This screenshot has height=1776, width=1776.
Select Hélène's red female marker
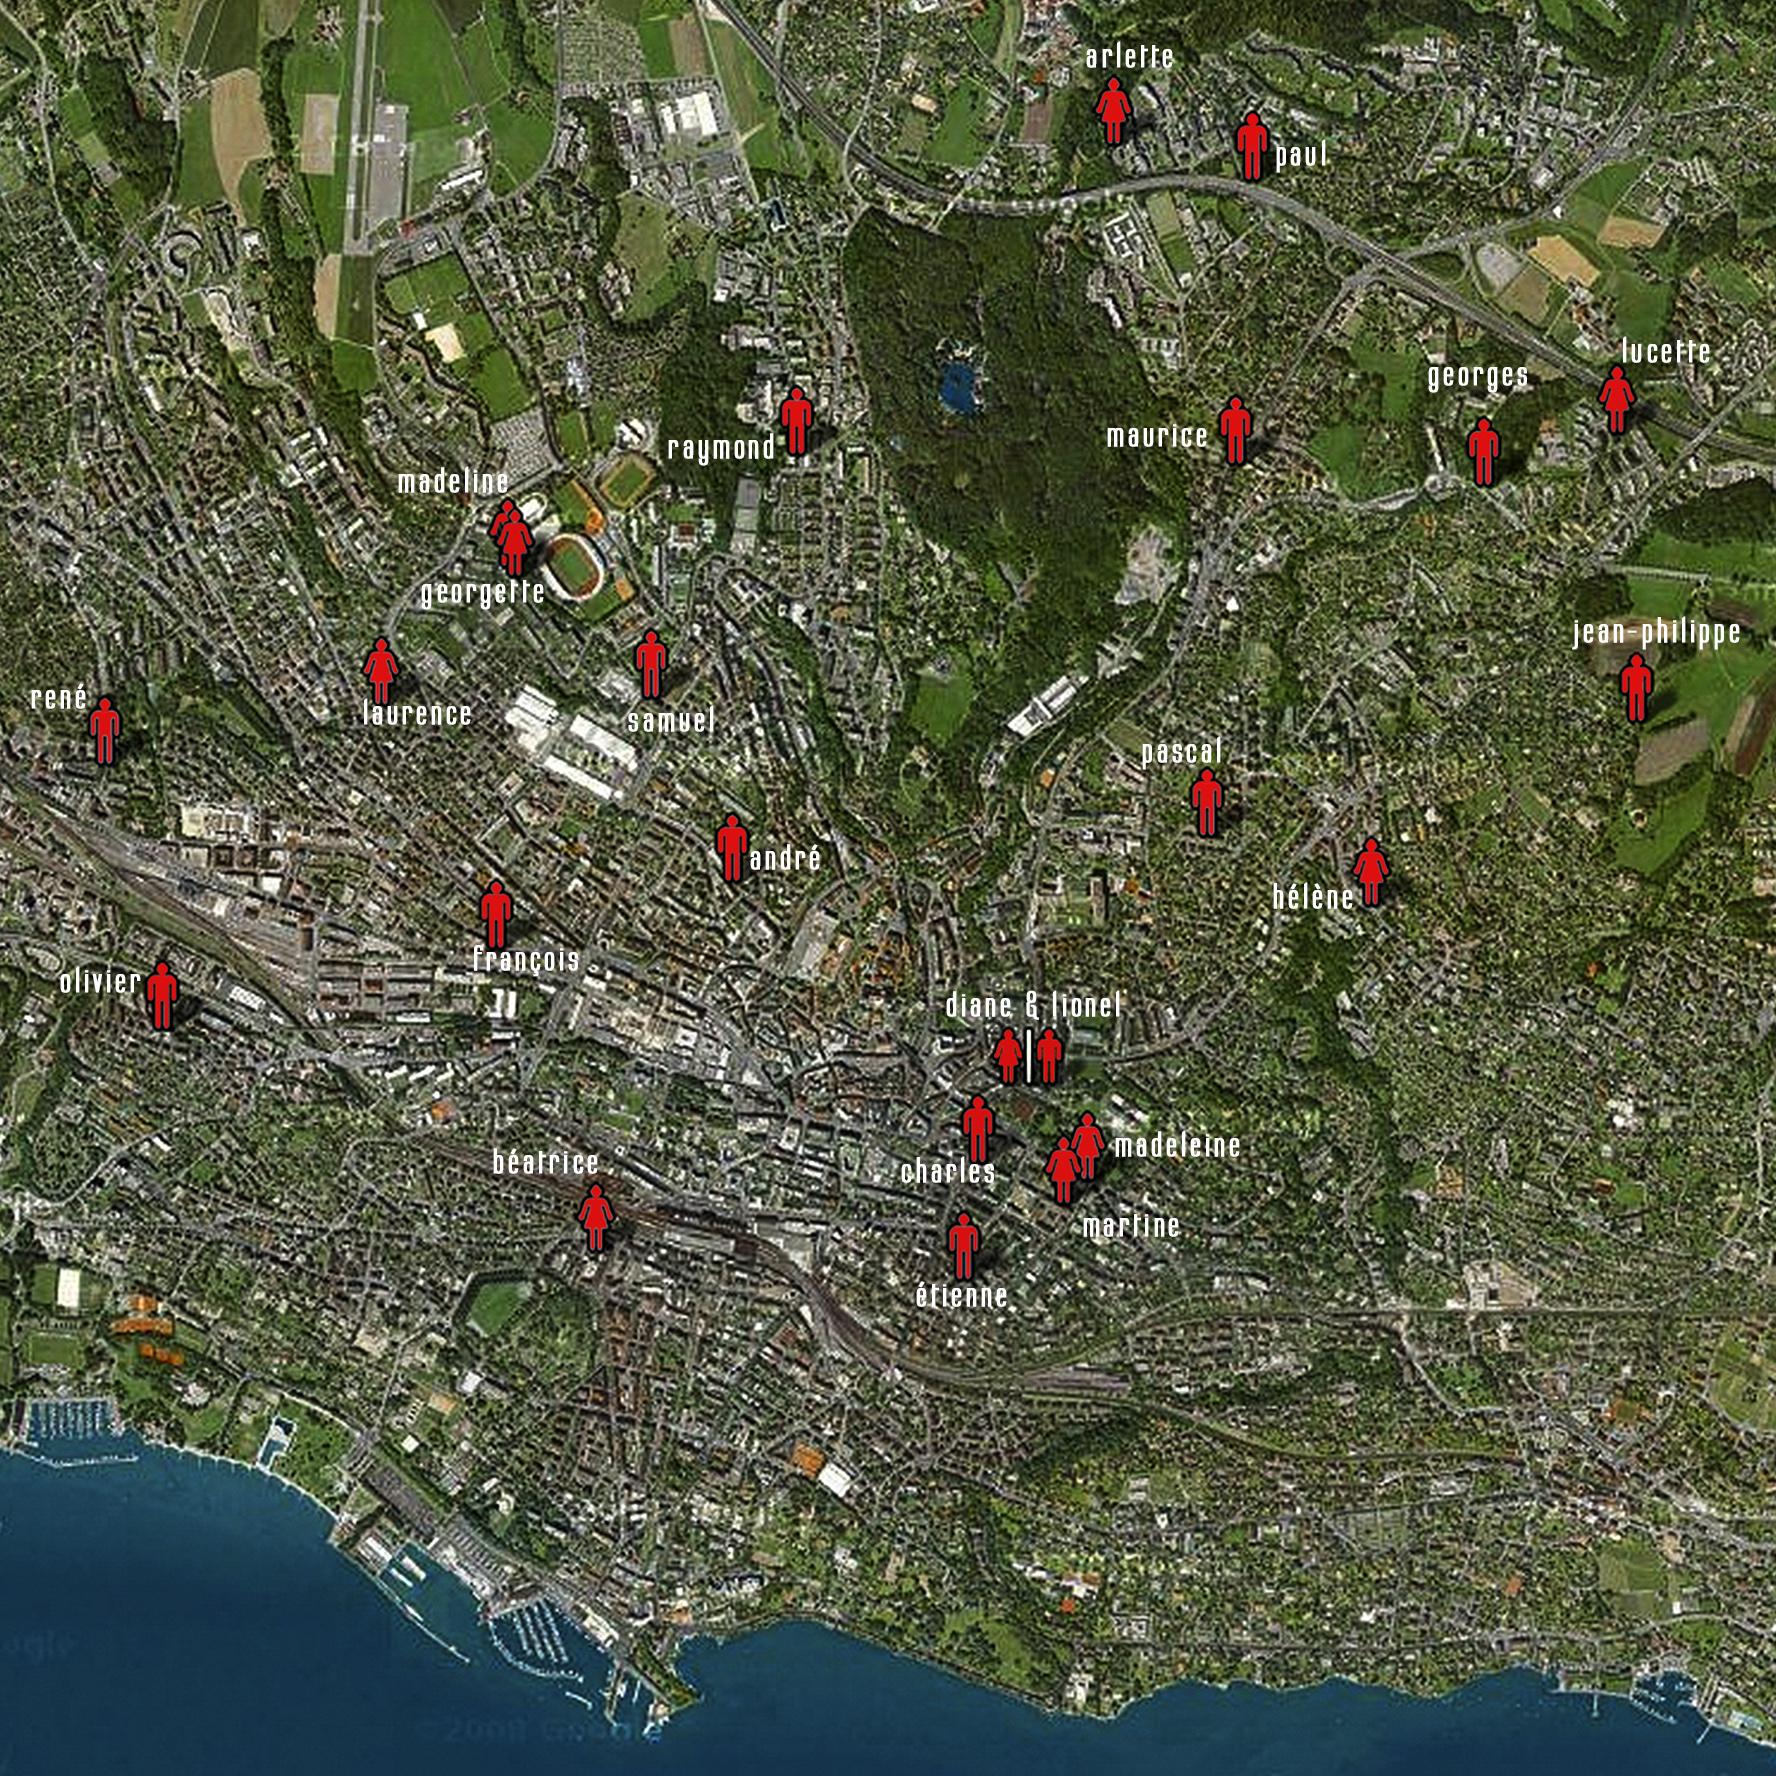coord(1370,872)
